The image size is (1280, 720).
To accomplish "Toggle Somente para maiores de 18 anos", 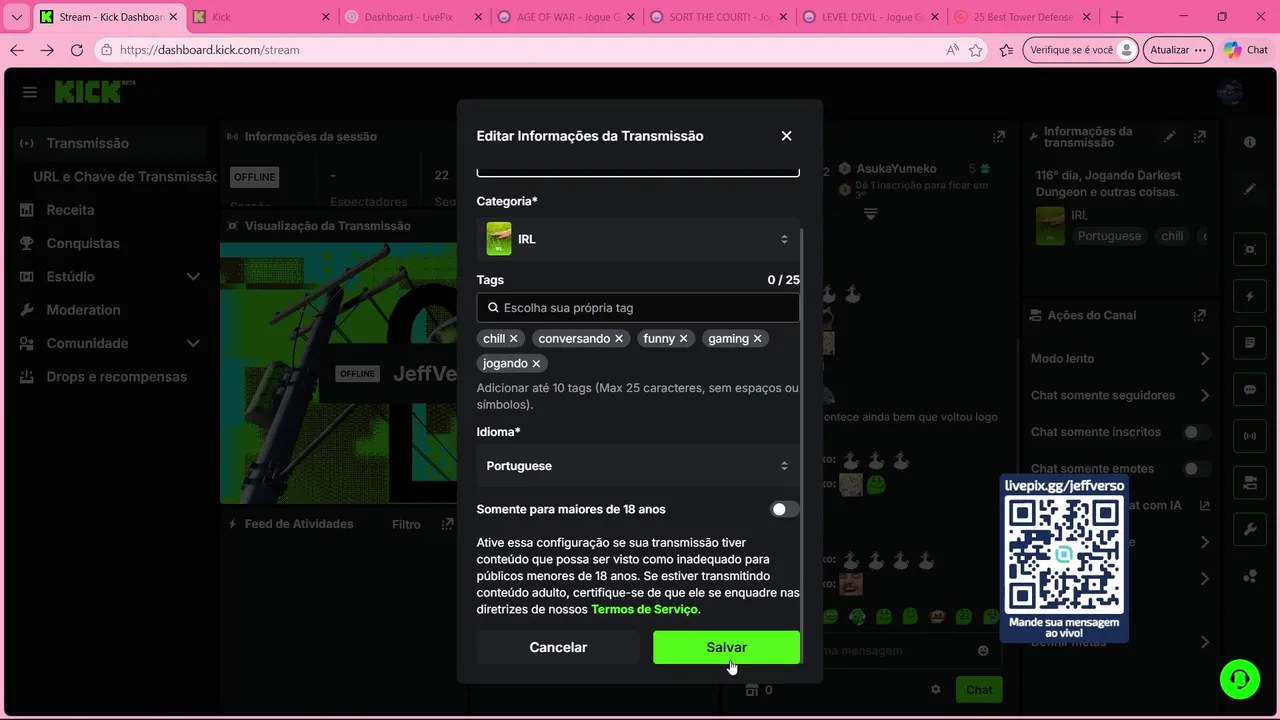I will pyautogui.click(x=785, y=510).
